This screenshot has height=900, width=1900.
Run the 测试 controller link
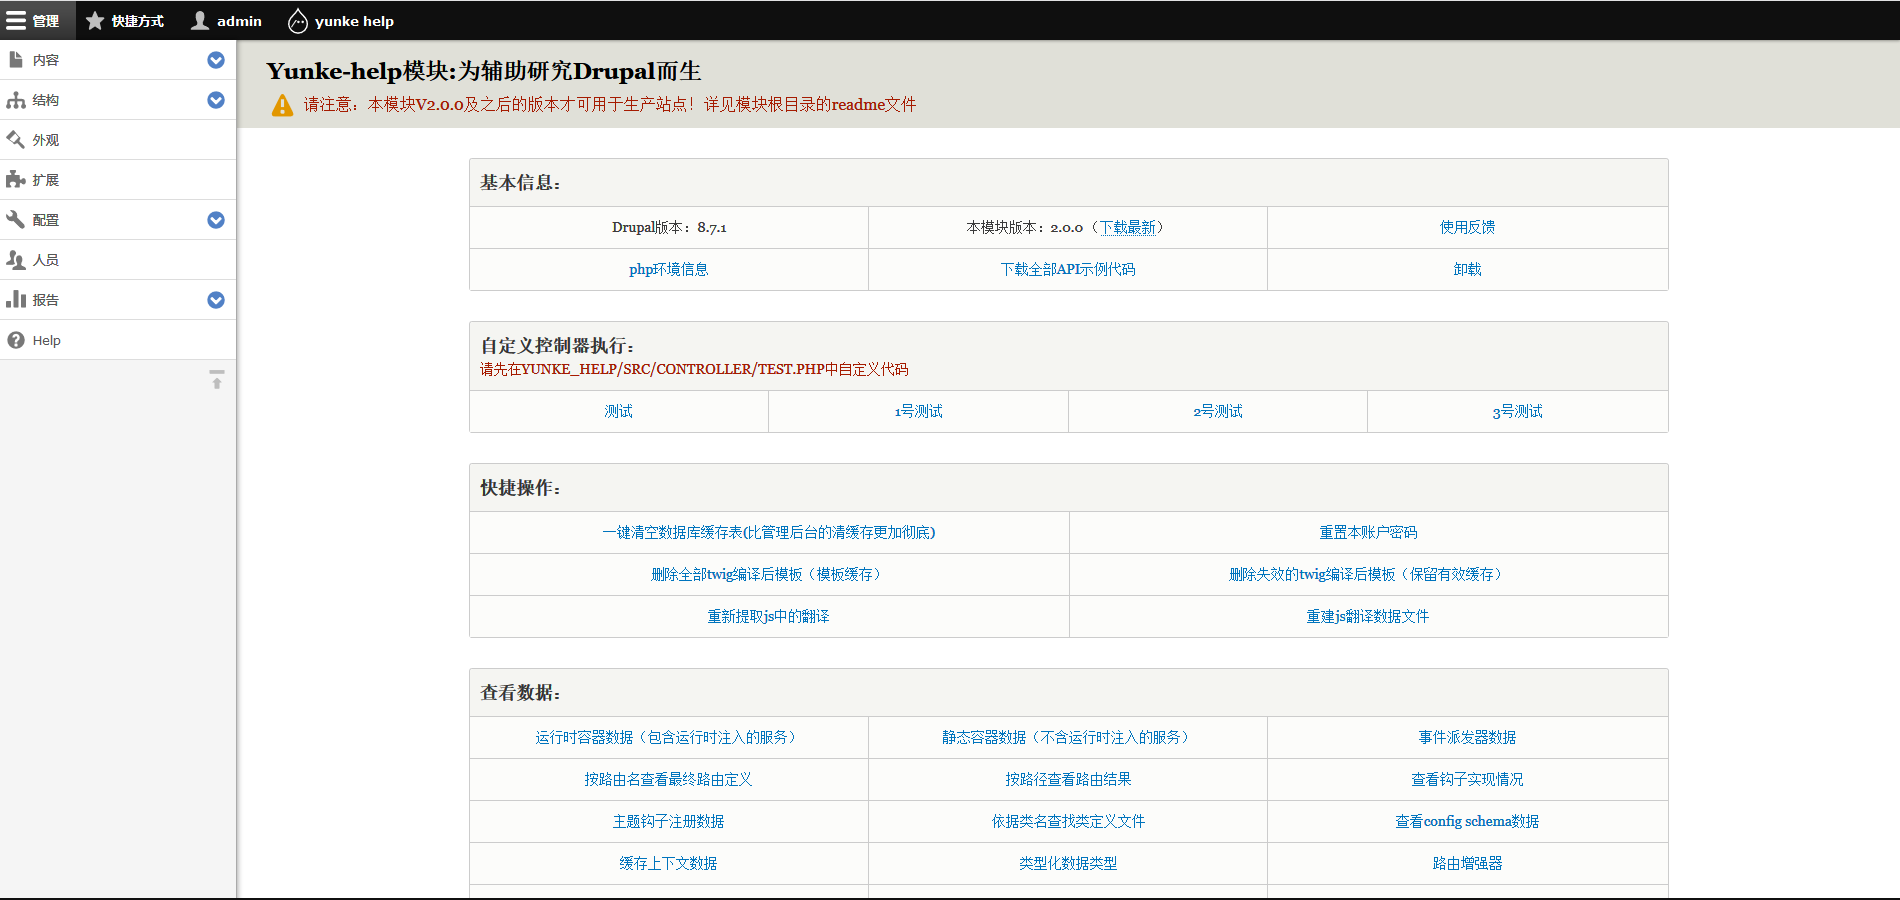tap(618, 411)
